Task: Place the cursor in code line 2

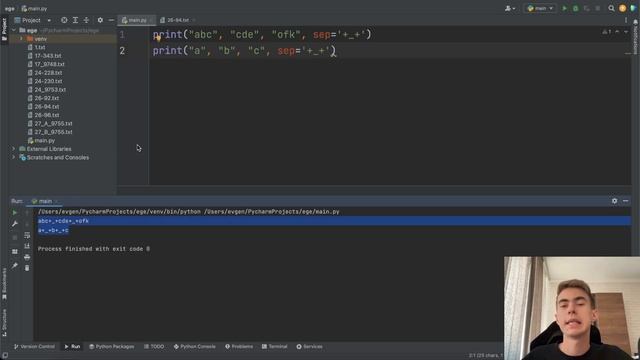Action: click(244, 51)
